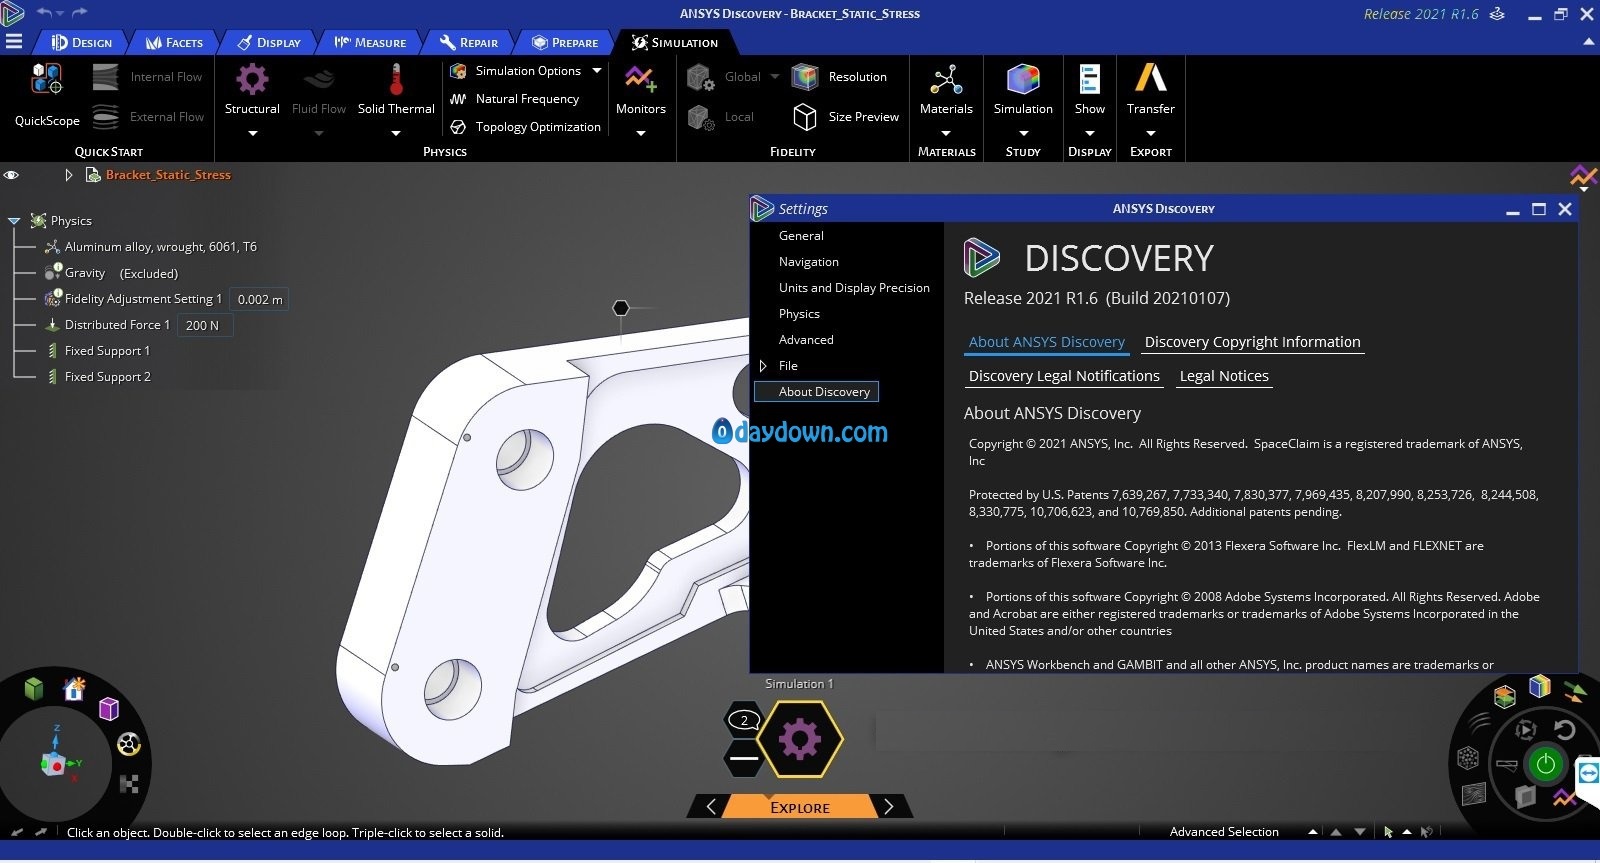Select the Internal Flow quick start
The height and width of the screenshot is (863, 1600).
click(x=147, y=77)
